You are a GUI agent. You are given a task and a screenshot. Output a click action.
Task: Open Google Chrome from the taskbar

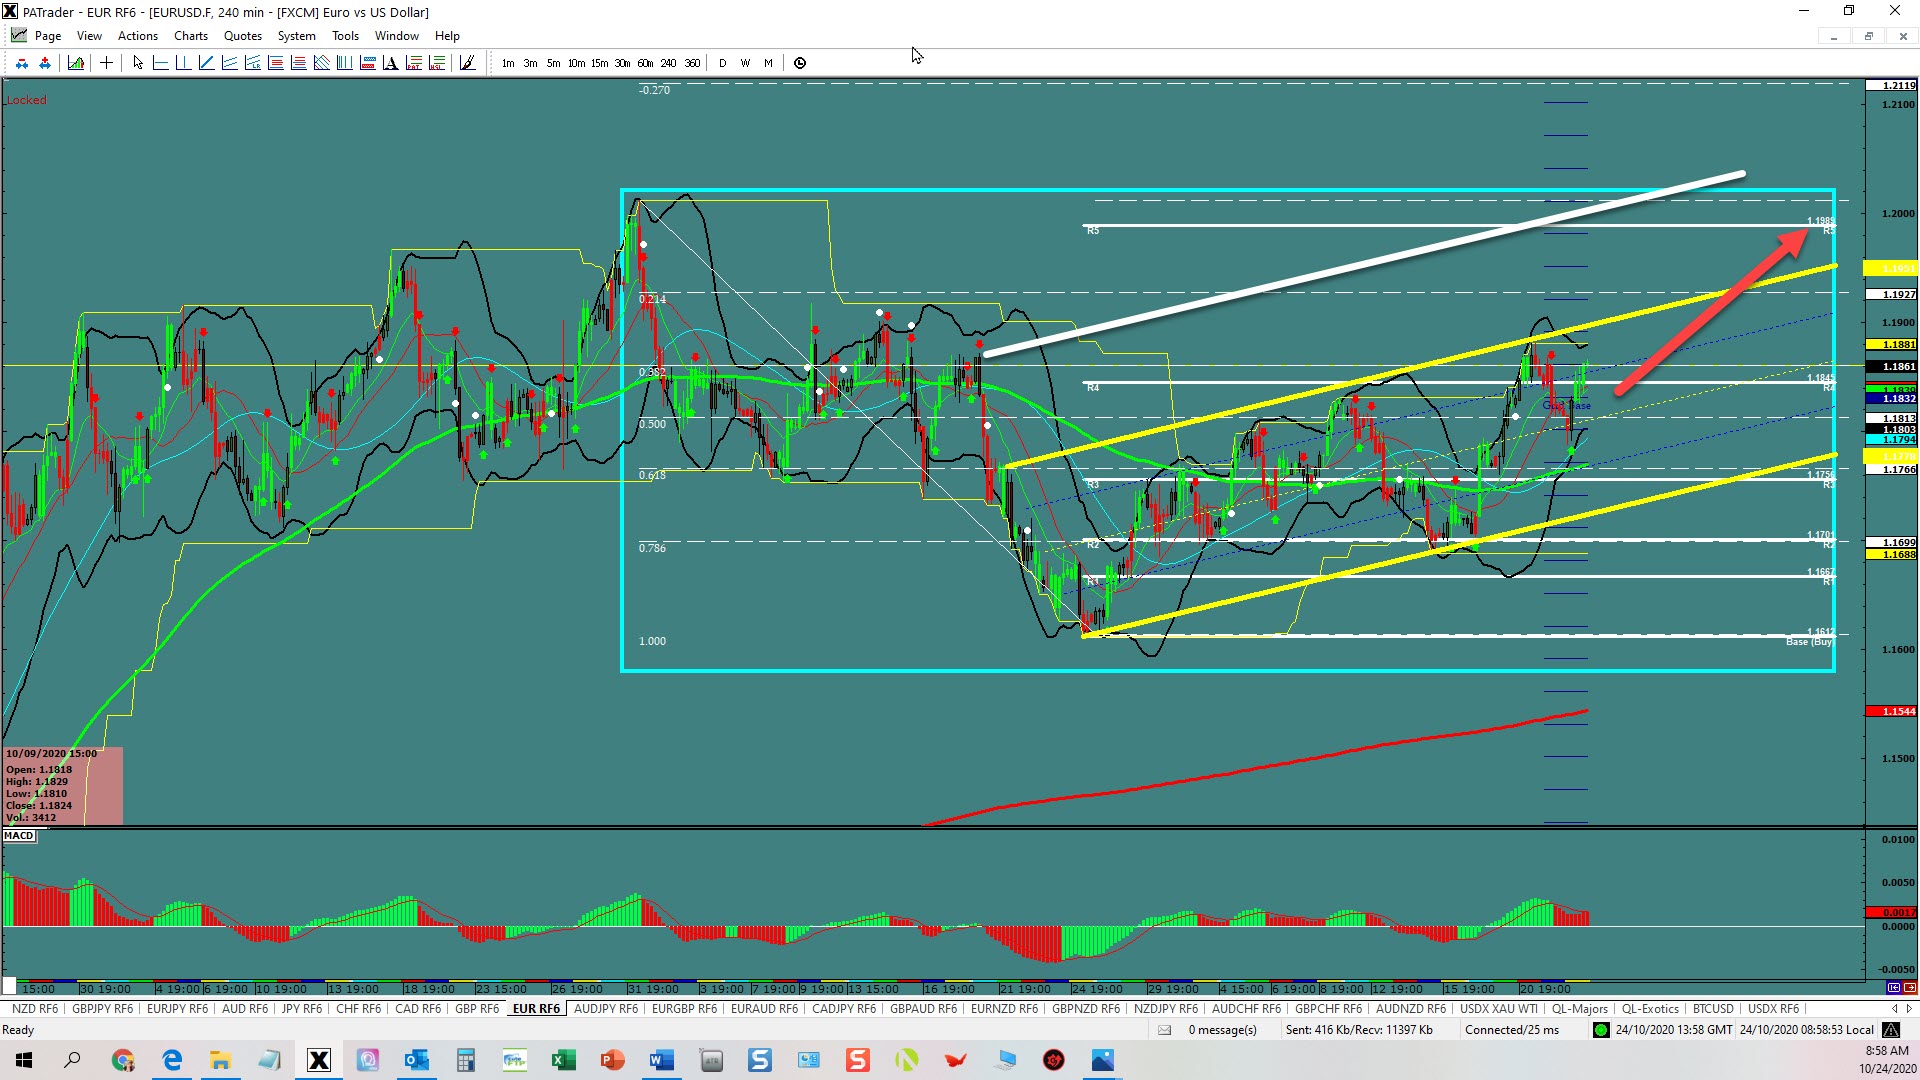tap(123, 1060)
